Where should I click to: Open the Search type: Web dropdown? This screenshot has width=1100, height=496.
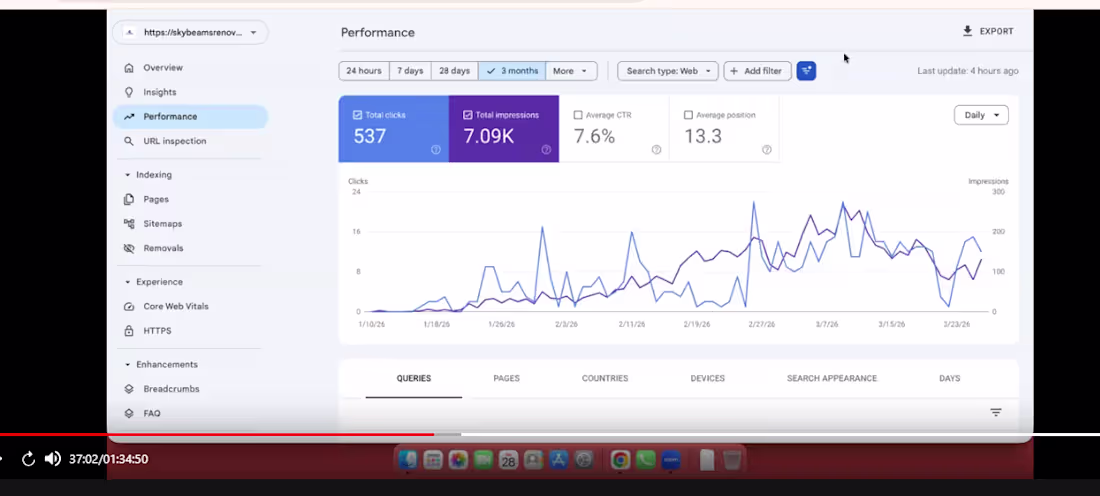click(668, 71)
